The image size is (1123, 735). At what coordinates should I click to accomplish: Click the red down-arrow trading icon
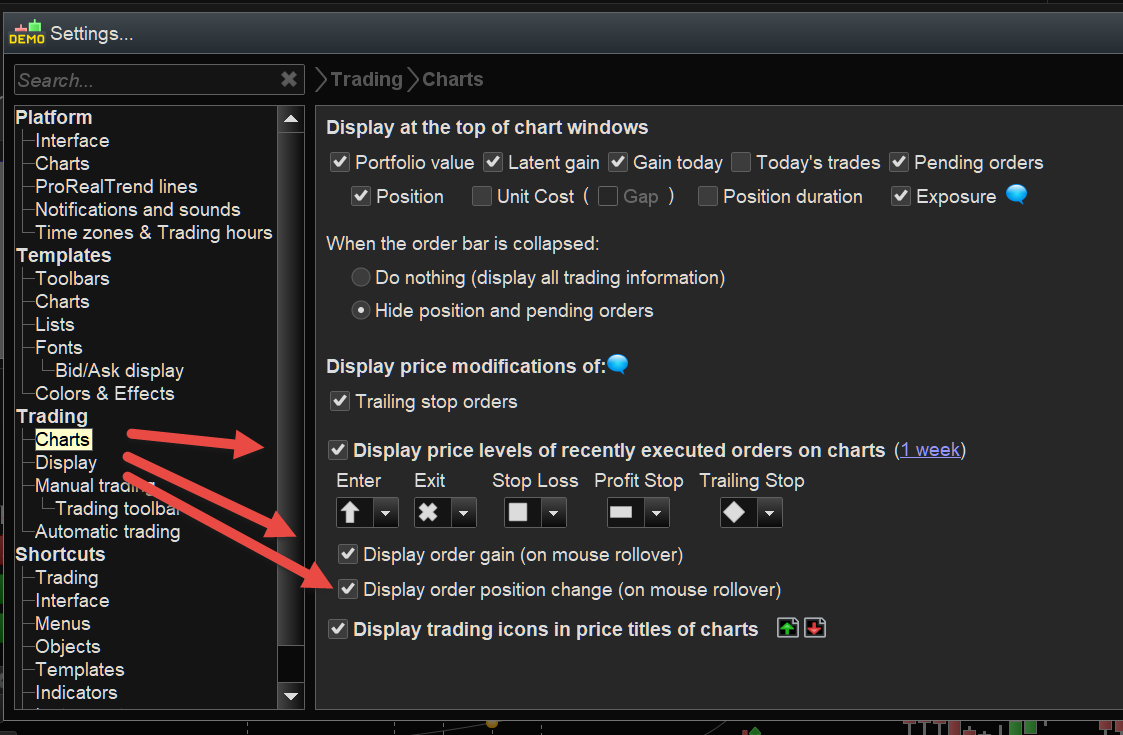815,629
